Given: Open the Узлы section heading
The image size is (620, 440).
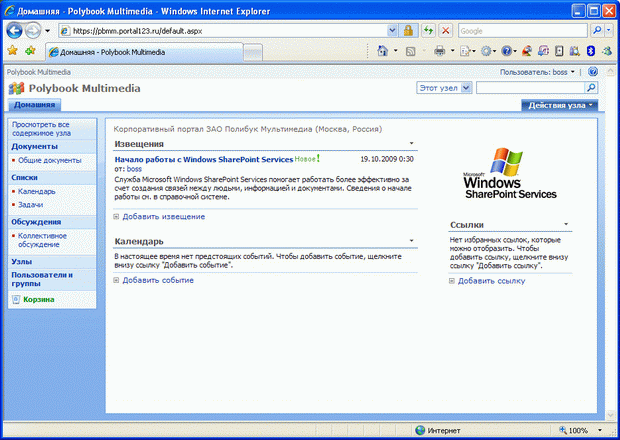Looking at the screenshot, I should pos(21,262).
